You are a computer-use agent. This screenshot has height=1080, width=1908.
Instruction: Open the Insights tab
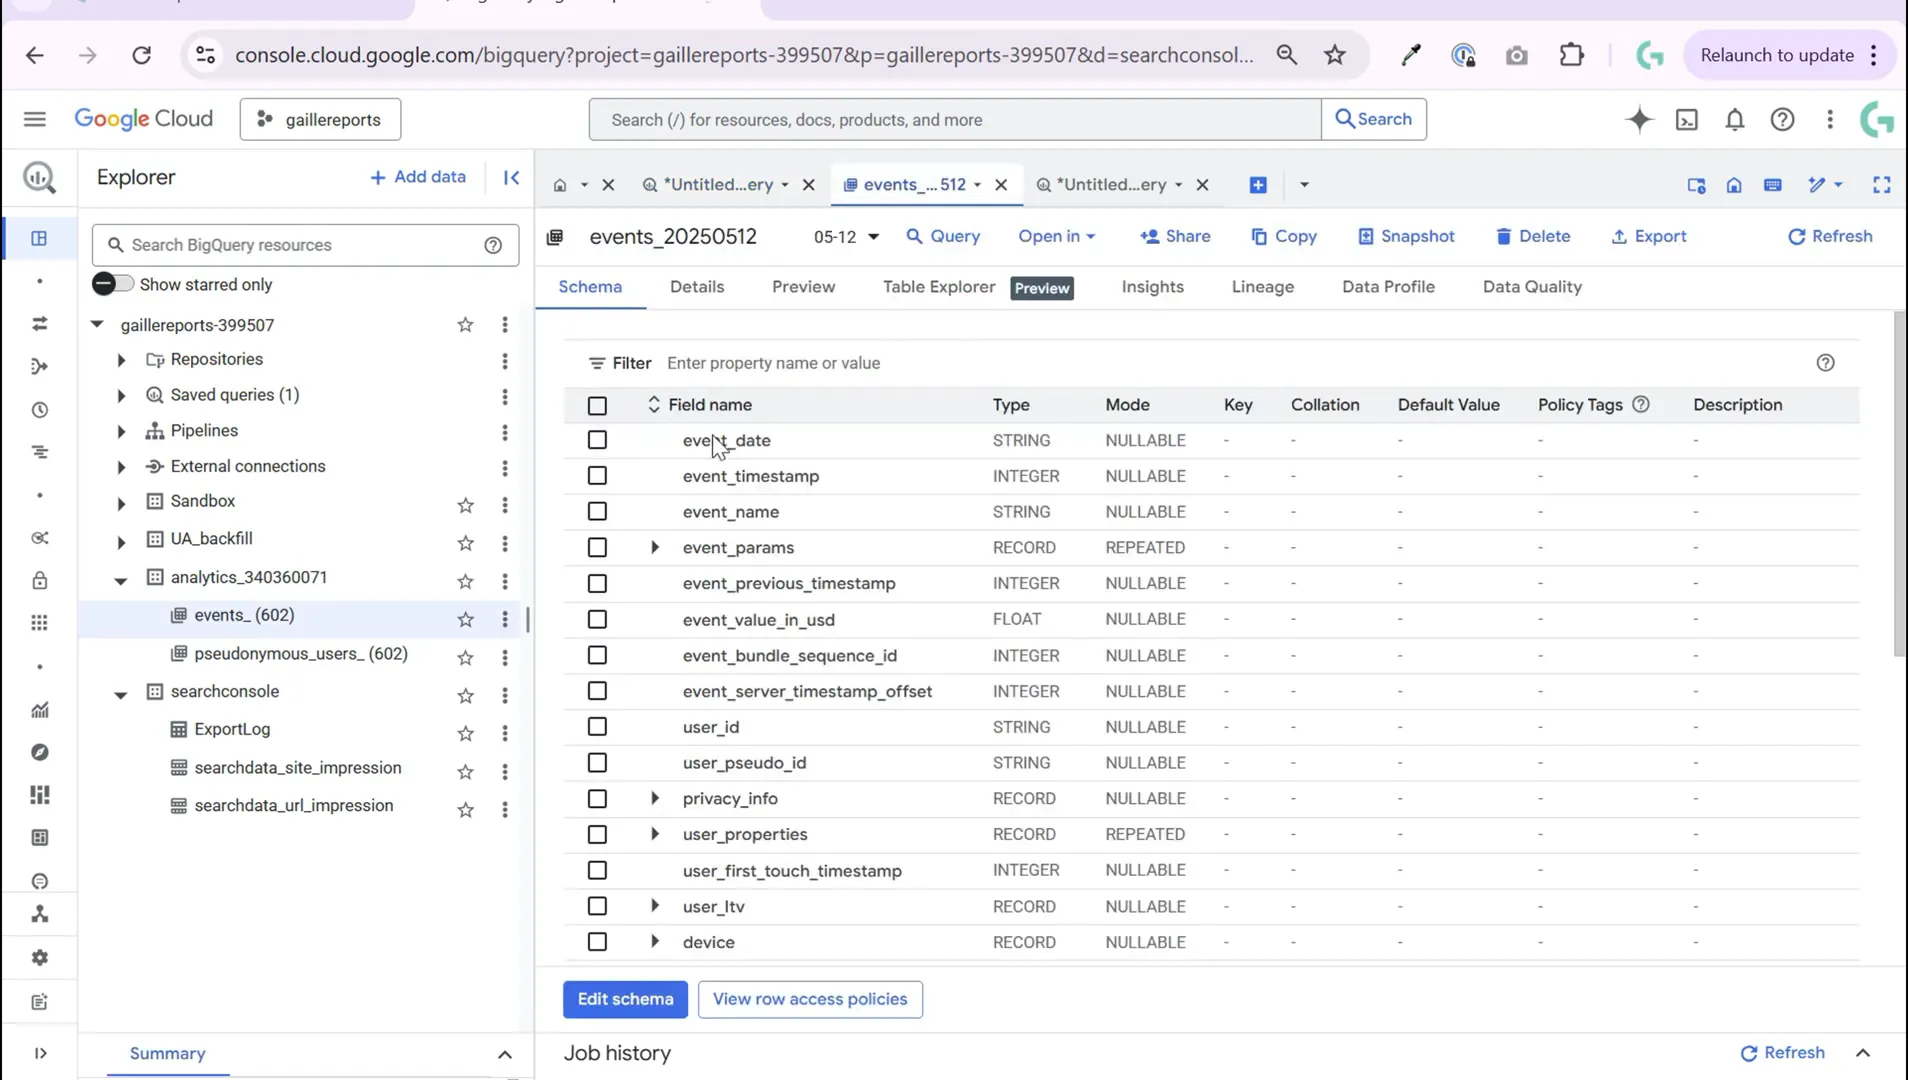[x=1152, y=287]
